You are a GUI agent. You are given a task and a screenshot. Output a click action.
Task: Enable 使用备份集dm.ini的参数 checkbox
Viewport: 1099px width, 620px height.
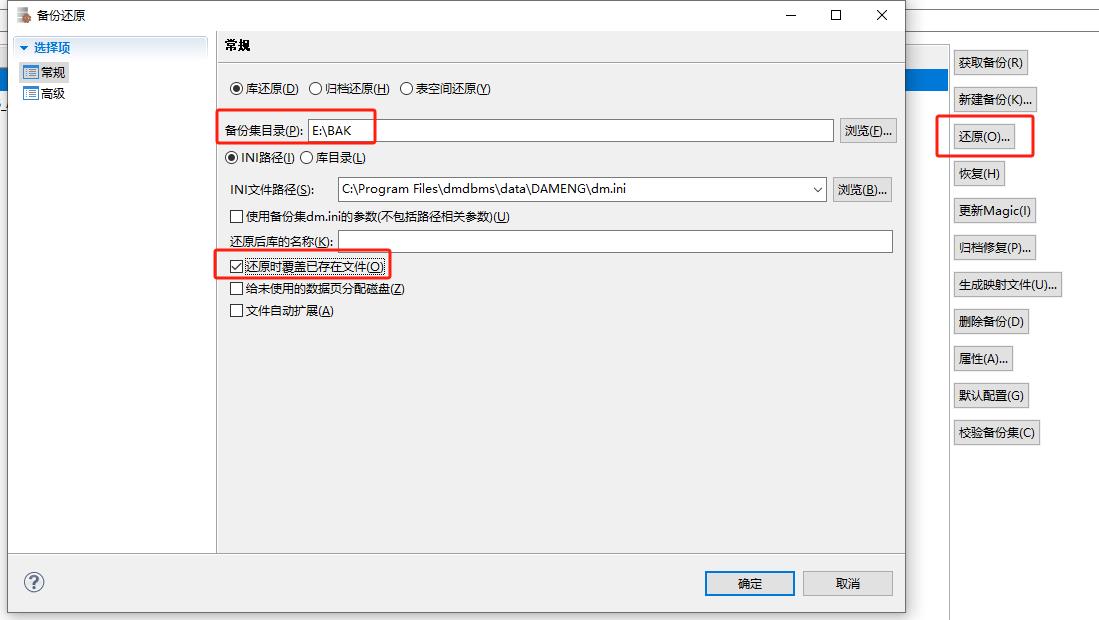[x=237, y=216]
